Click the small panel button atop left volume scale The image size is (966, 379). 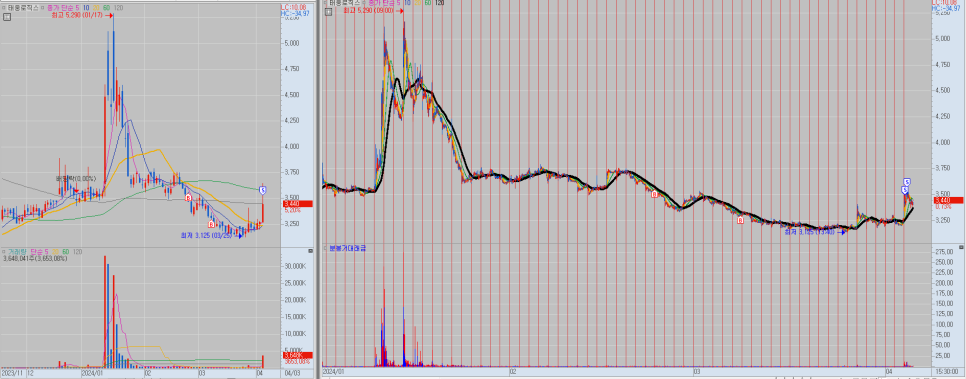310,251
